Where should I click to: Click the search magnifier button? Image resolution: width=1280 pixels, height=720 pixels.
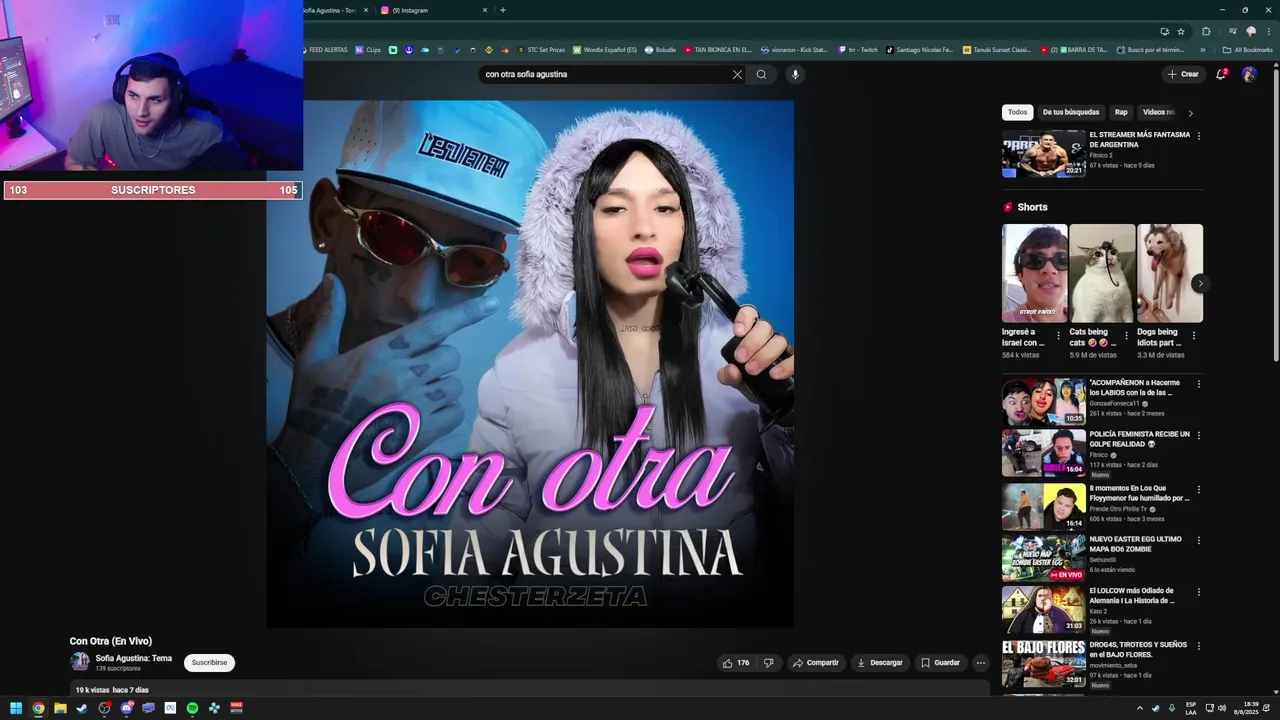coord(761,74)
